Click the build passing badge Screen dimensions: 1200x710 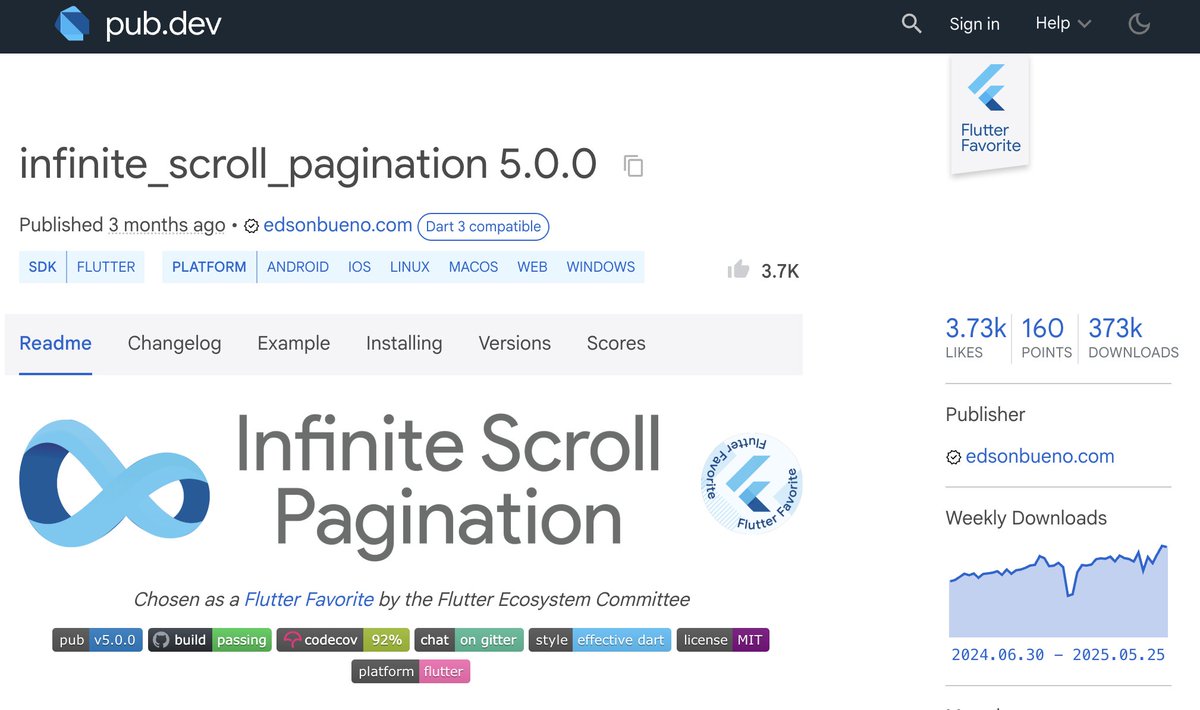210,640
